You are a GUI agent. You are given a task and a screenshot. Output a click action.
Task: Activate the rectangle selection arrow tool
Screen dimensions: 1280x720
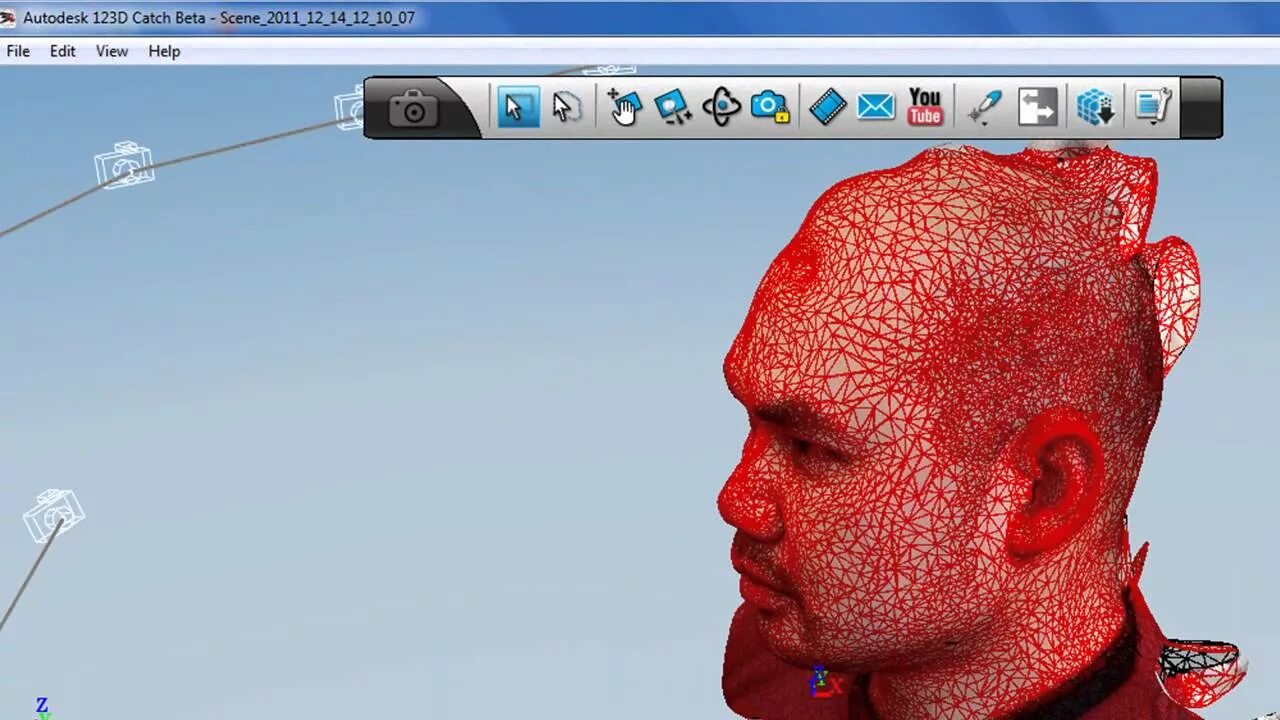click(518, 107)
